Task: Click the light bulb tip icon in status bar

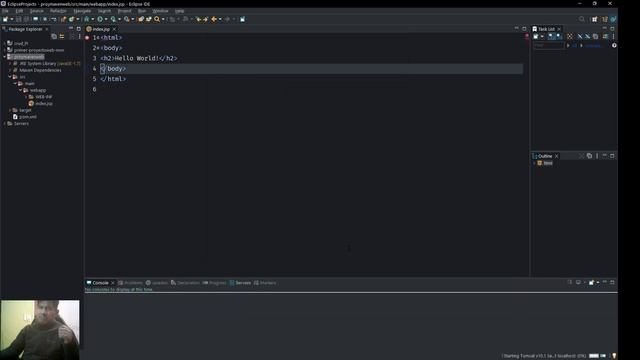Action: [x=614, y=356]
